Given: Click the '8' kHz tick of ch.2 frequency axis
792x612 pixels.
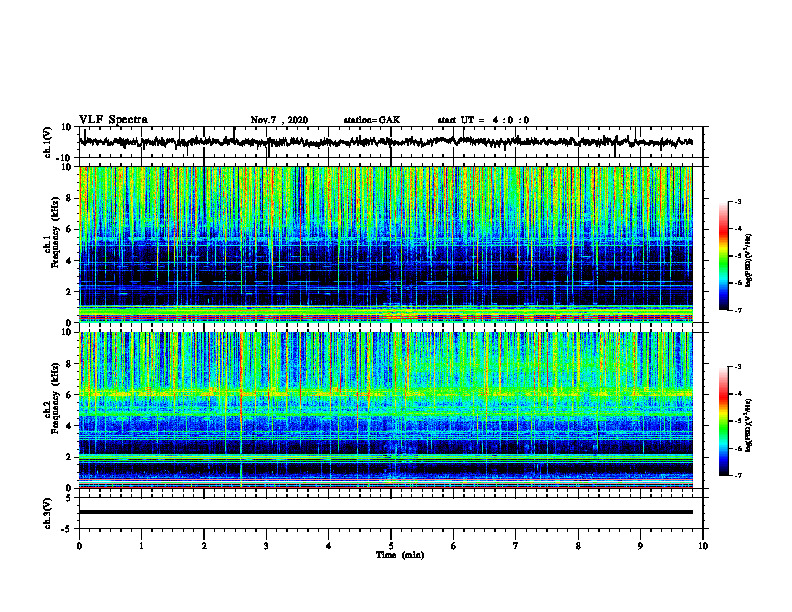Looking at the screenshot, I should [x=70, y=364].
